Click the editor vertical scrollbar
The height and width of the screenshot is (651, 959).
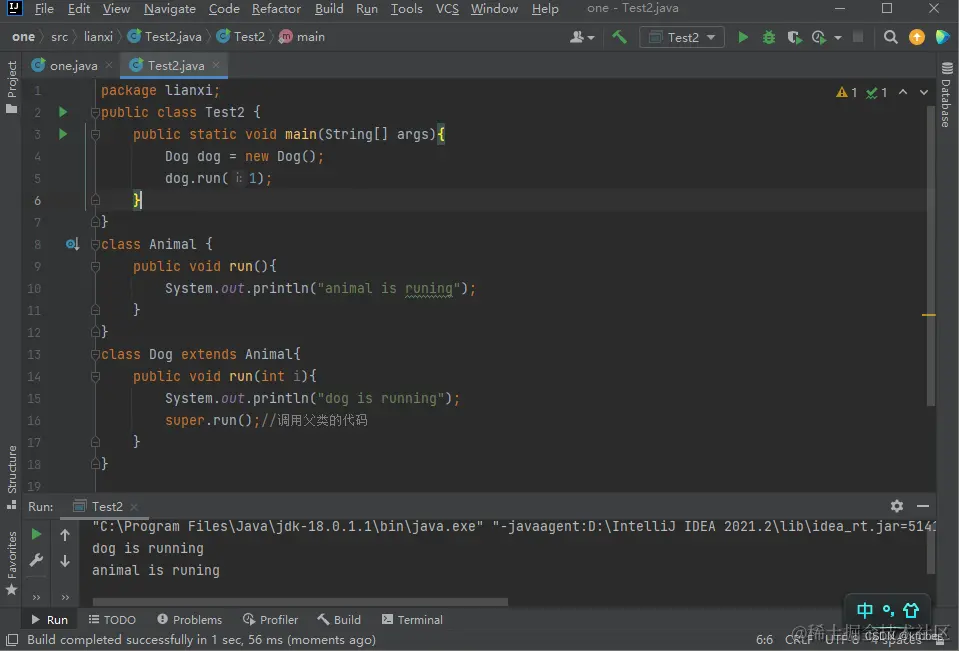(930, 257)
